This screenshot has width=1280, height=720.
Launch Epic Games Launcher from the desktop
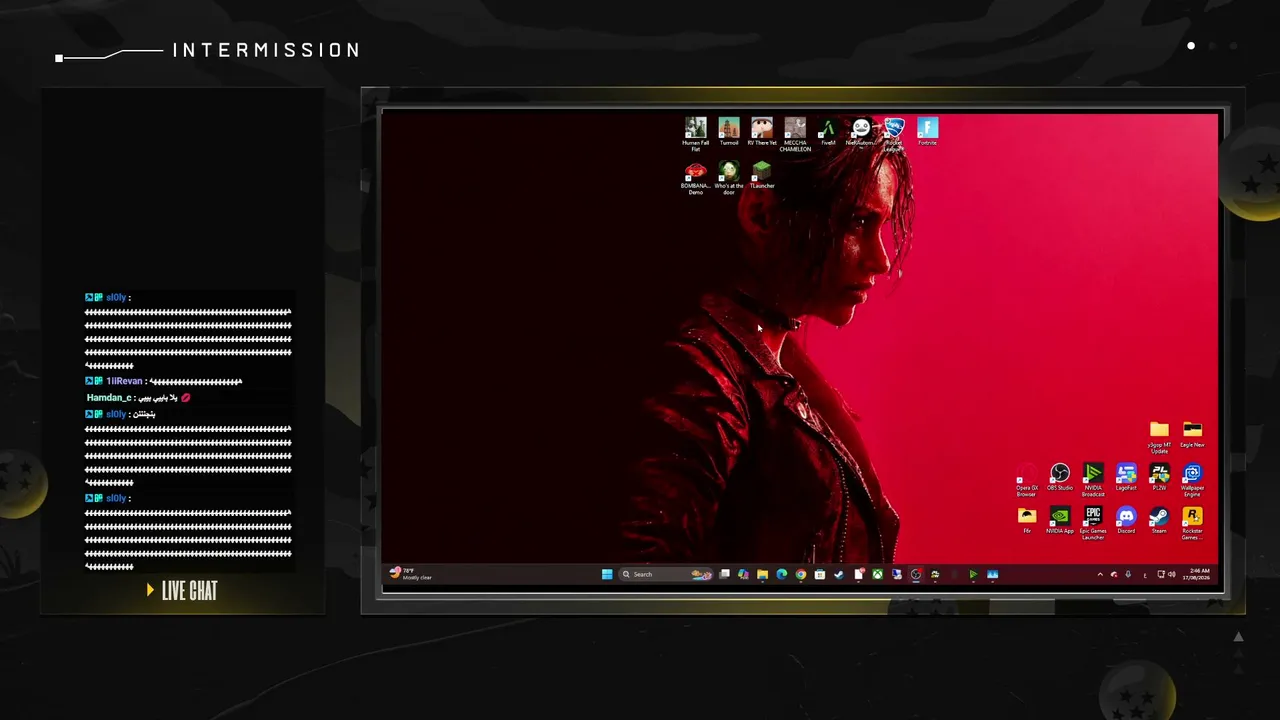tap(1093, 523)
